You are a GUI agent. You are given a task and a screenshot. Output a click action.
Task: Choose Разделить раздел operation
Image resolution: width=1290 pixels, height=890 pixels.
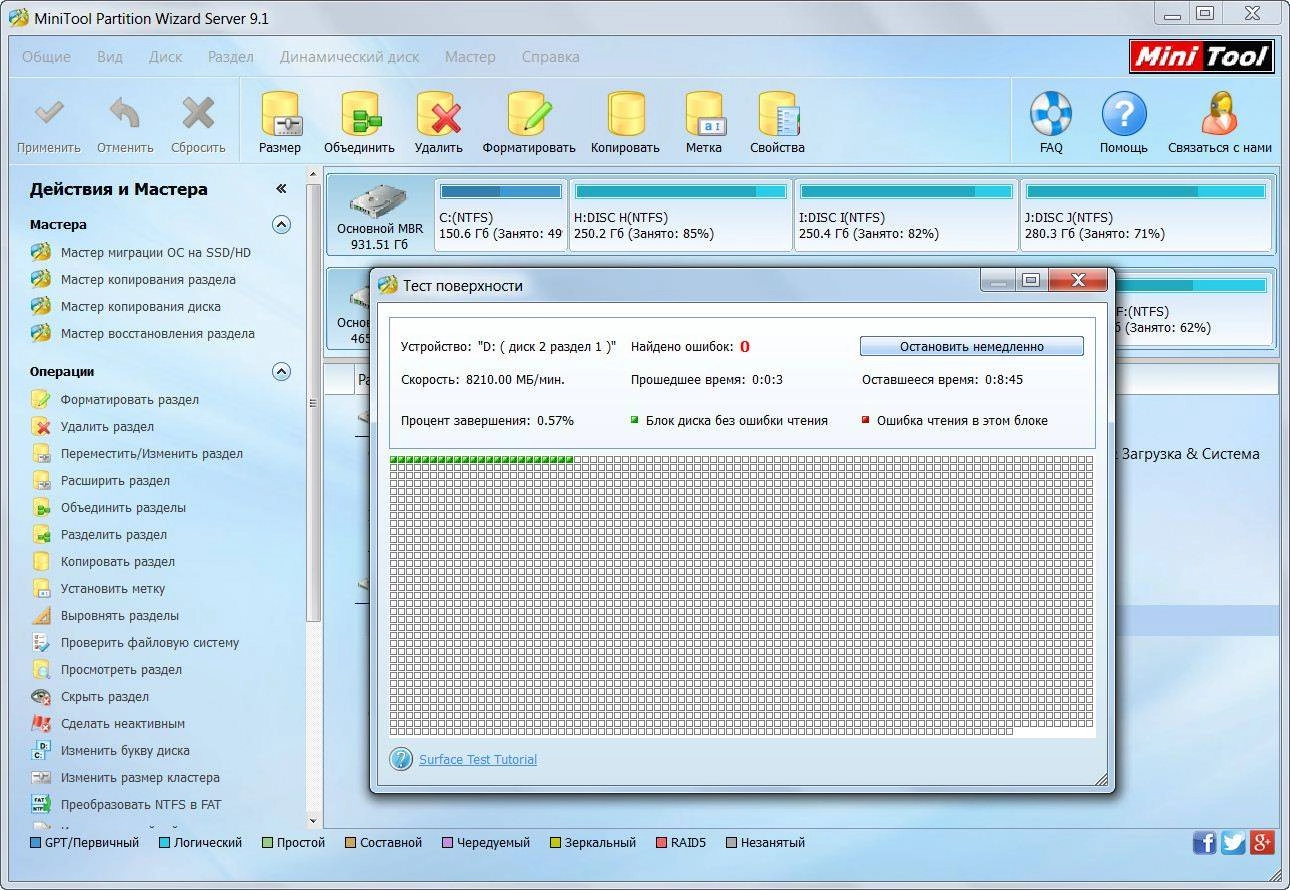pos(113,534)
